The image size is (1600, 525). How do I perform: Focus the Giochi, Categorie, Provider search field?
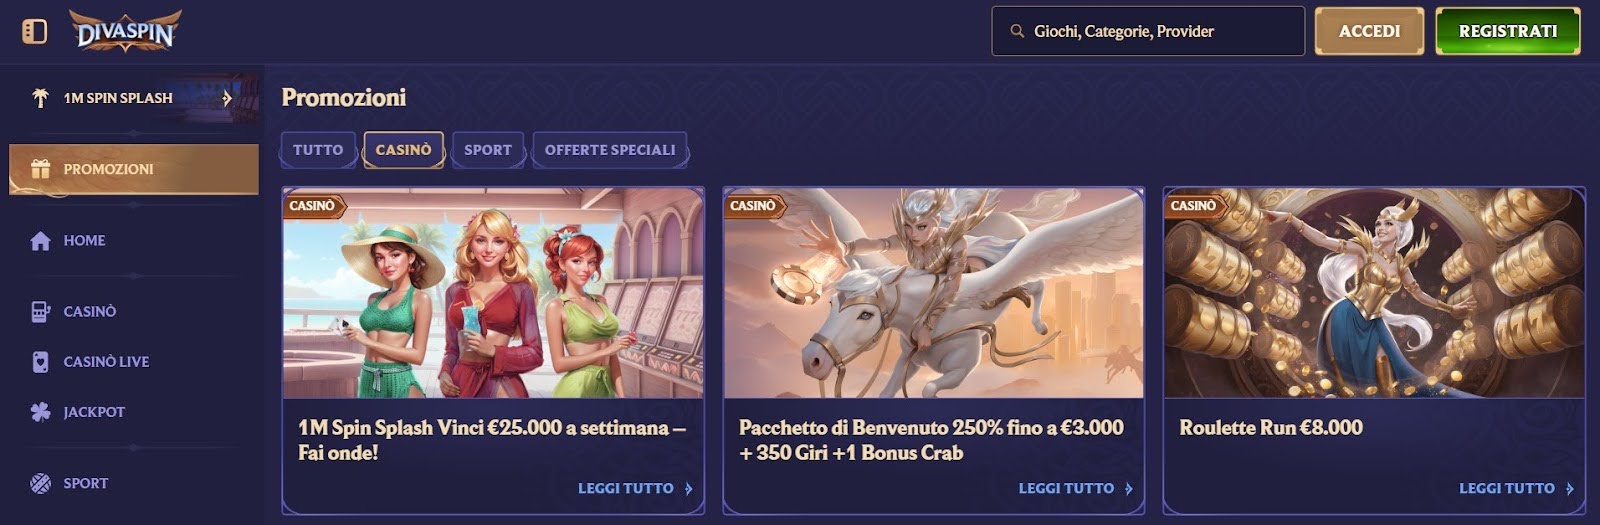click(x=1148, y=31)
